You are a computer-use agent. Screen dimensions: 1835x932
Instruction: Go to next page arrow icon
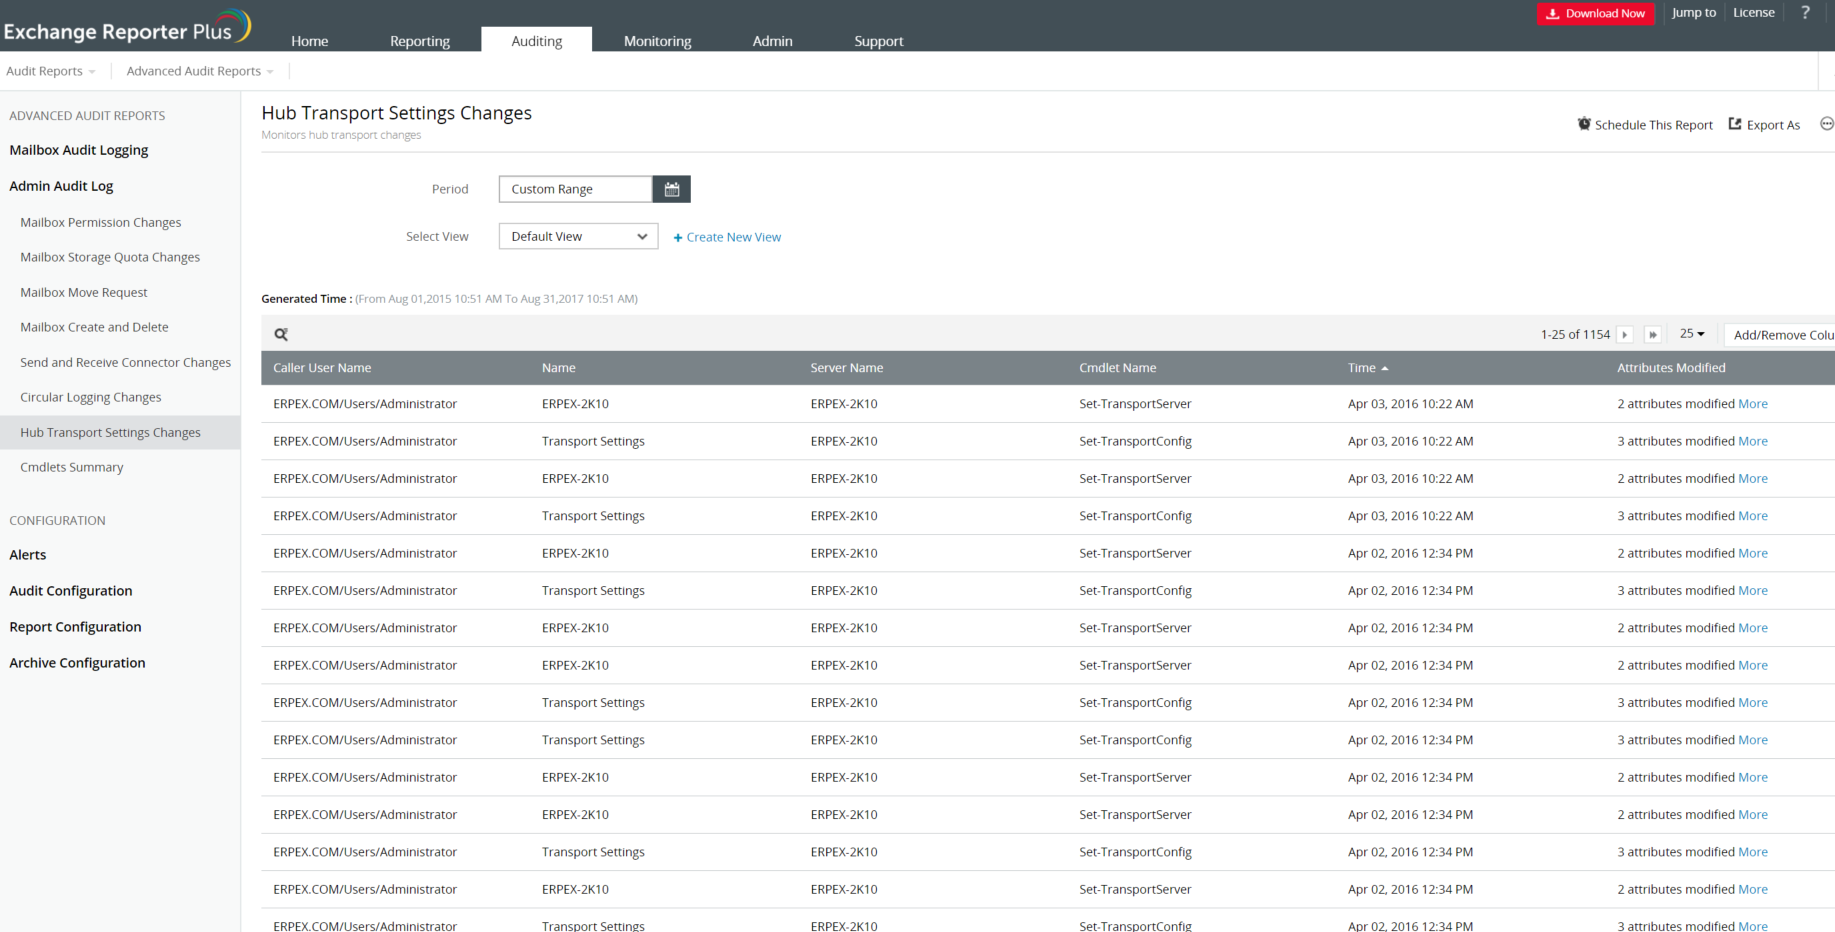[1625, 335]
